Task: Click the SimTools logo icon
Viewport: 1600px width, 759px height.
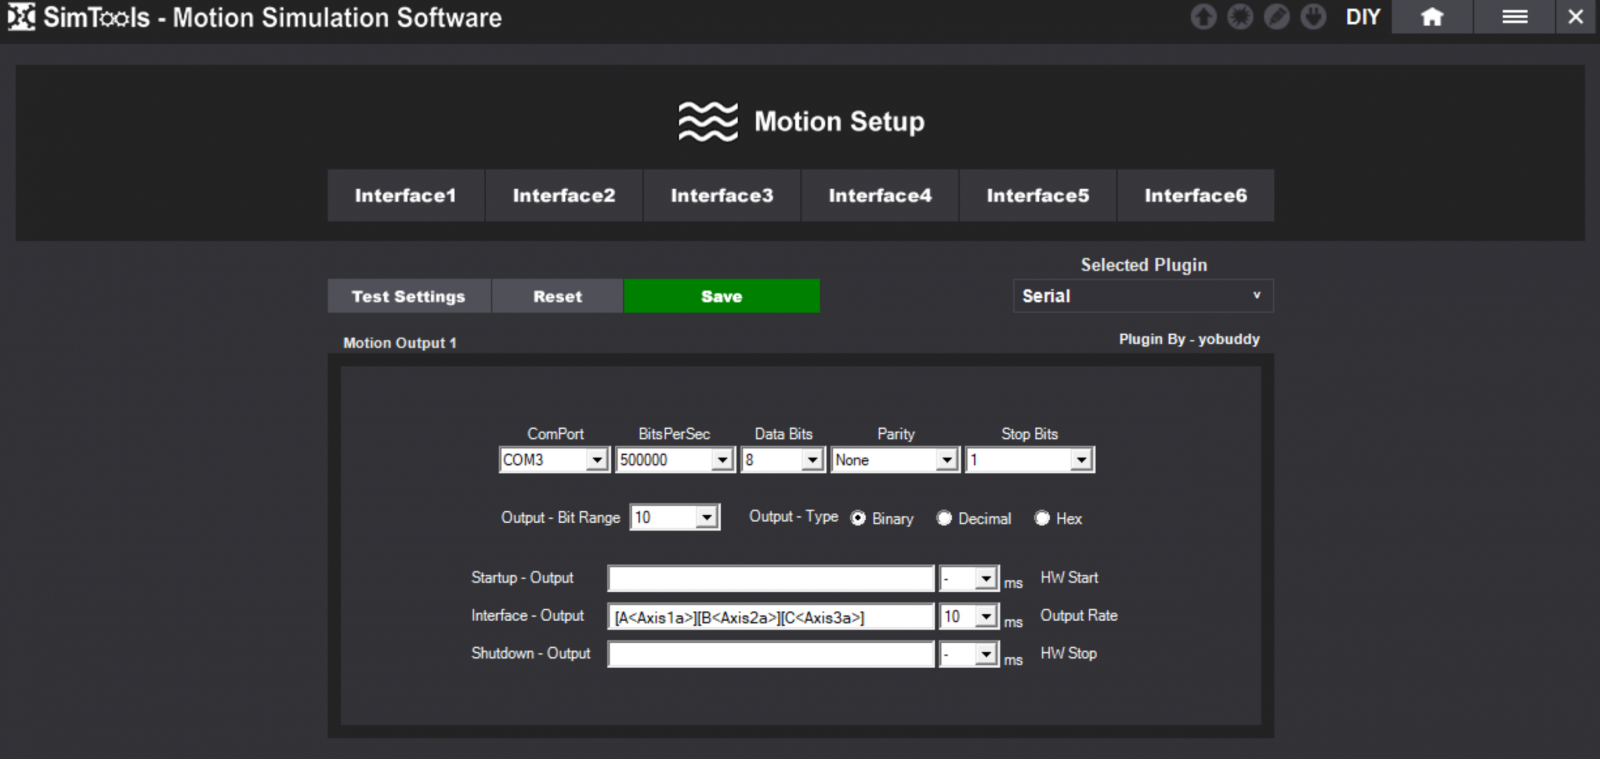Action: (x=20, y=17)
